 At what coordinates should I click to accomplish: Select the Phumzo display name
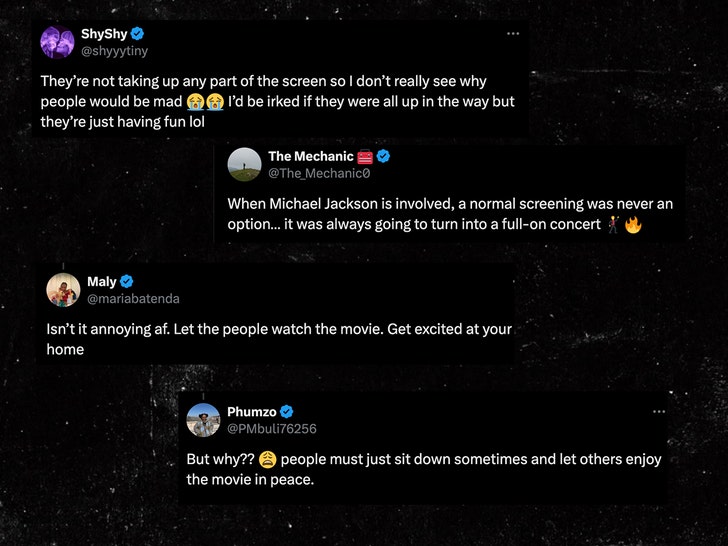[252, 412]
